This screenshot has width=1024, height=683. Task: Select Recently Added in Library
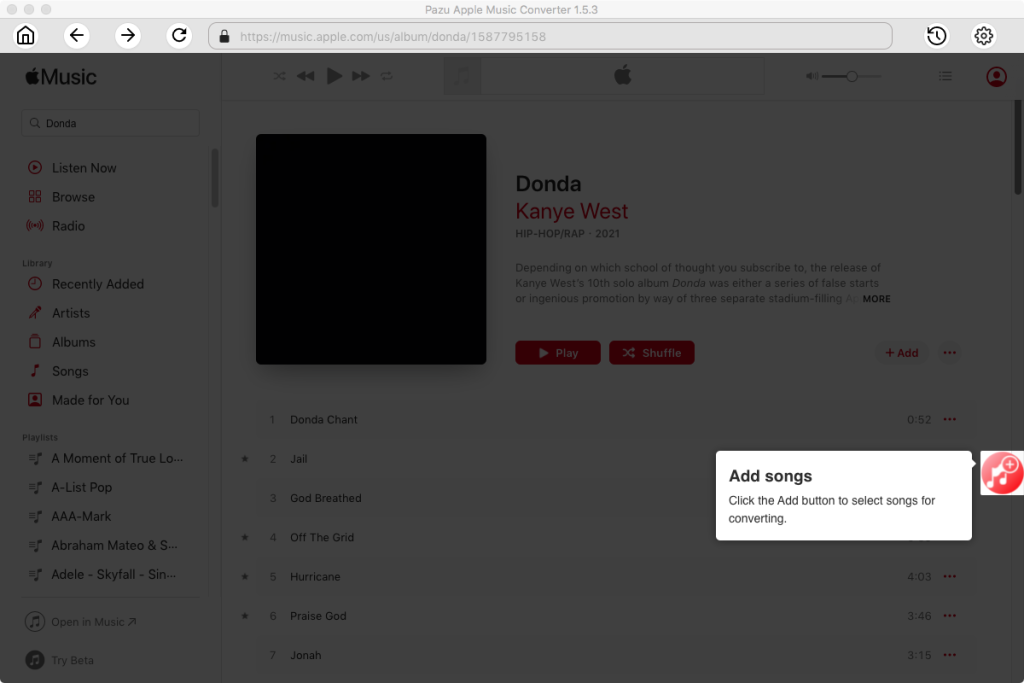point(97,284)
